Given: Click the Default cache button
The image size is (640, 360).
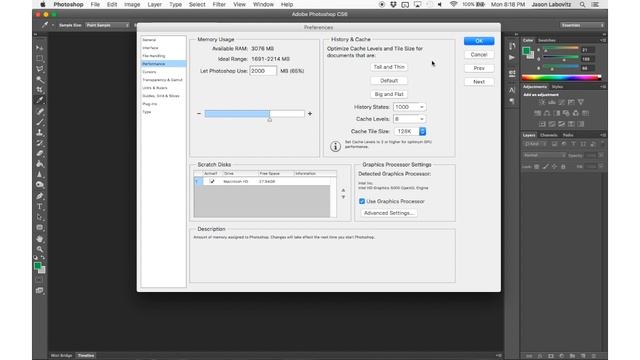Looking at the screenshot, I should tap(389, 81).
